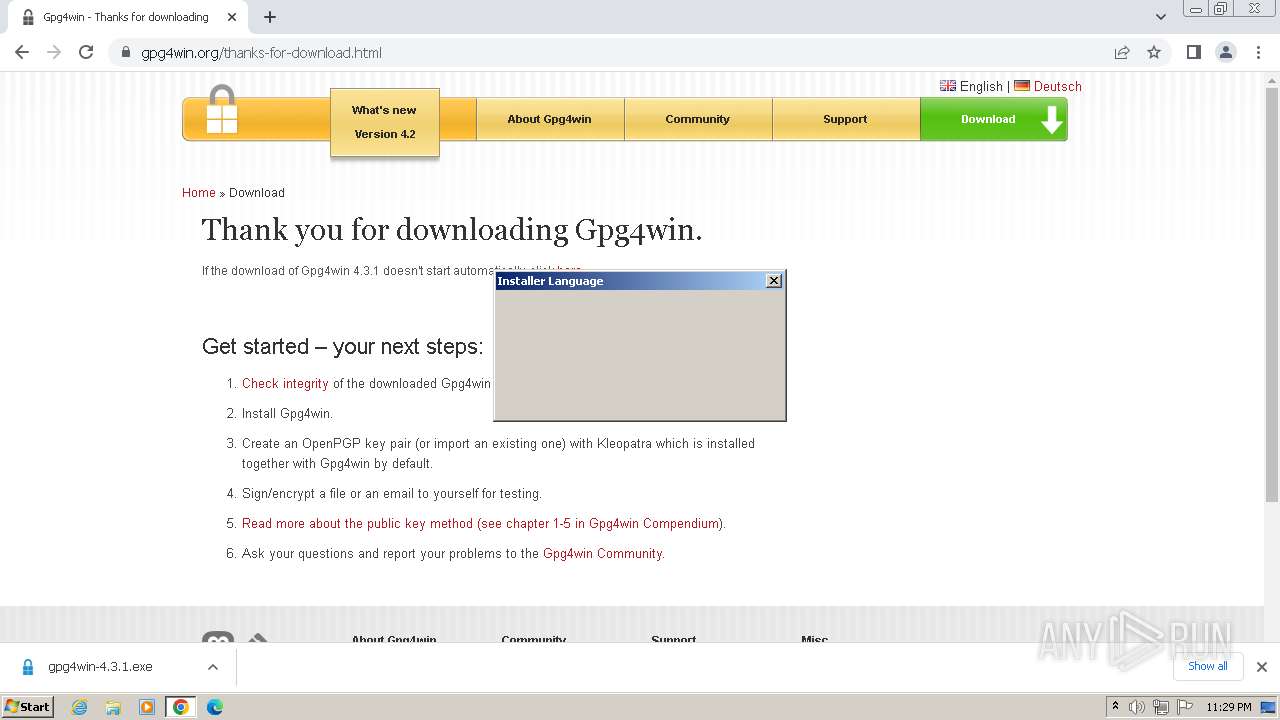Open the About Gpg4win menu
Image resolution: width=1280 pixels, height=720 pixels.
549,119
